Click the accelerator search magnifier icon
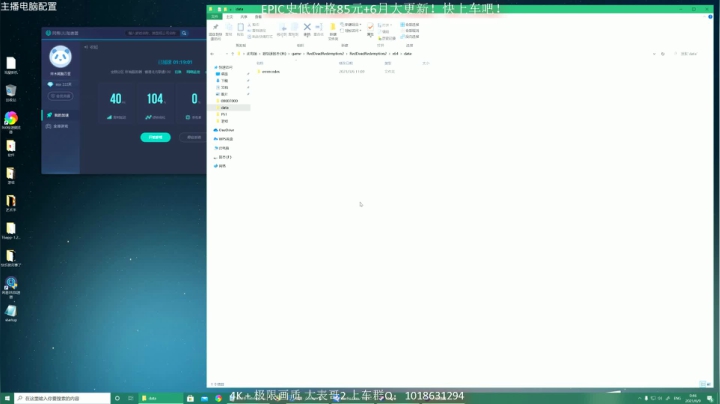This screenshot has height=404, width=720. point(184,33)
